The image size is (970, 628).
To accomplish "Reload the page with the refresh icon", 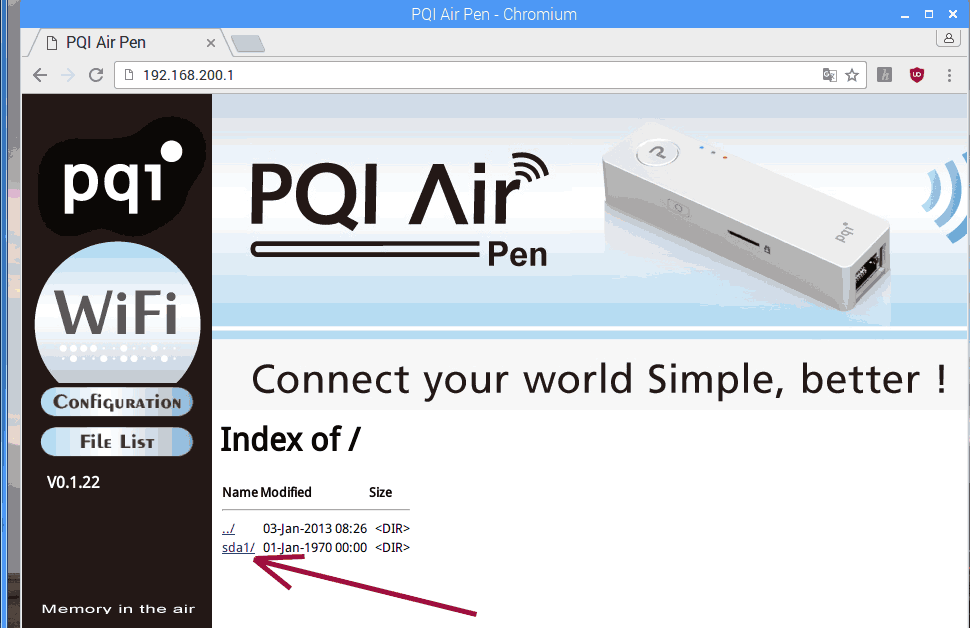I will [96, 75].
